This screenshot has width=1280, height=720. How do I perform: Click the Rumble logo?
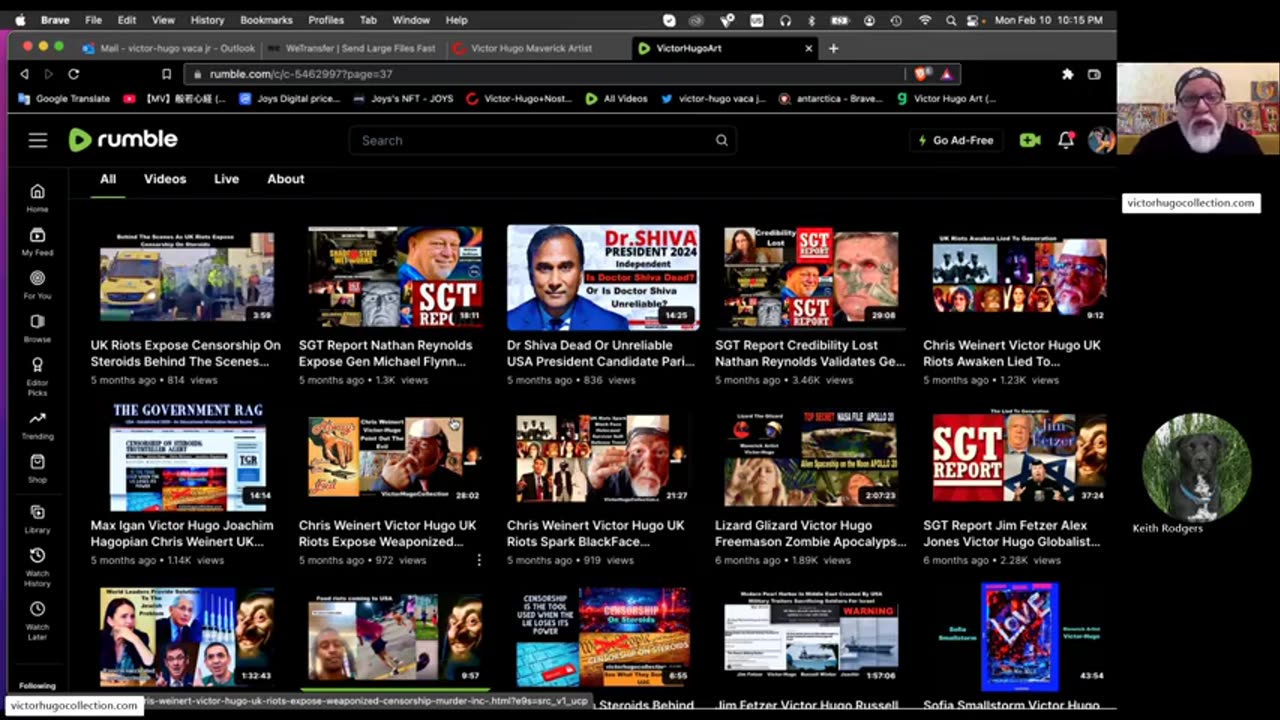pyautogui.click(x=123, y=140)
